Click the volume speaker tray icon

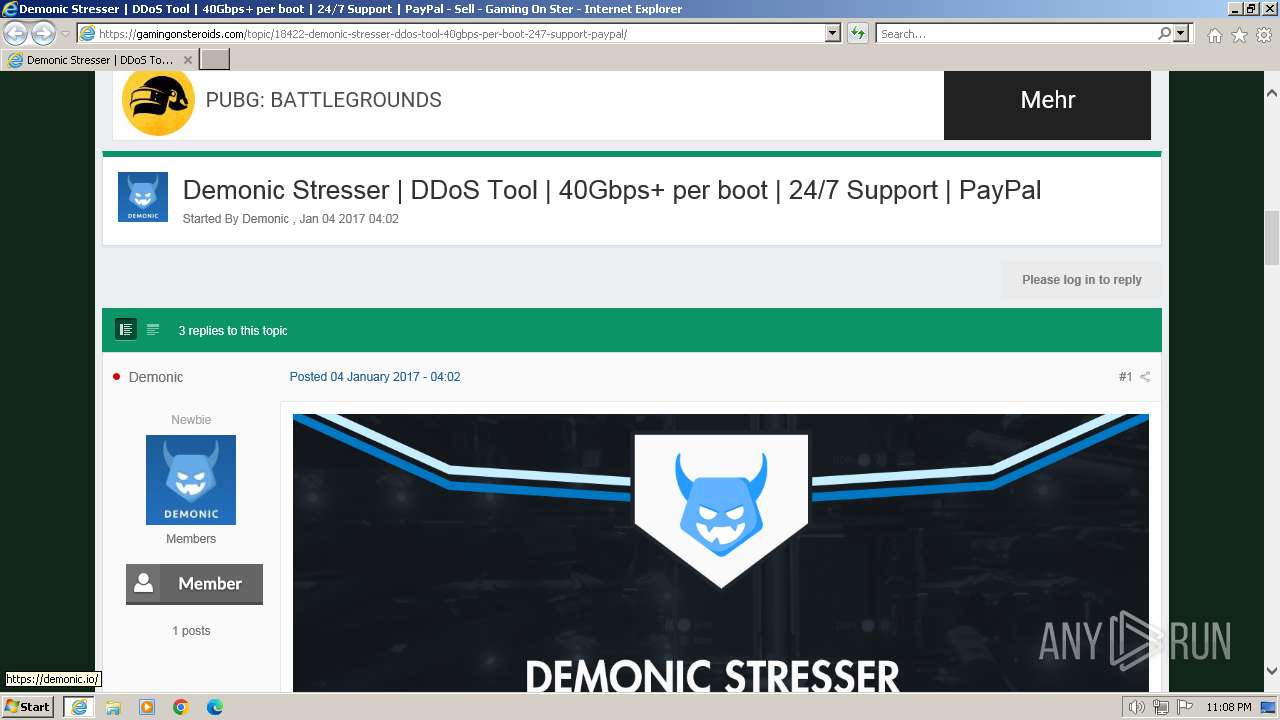coord(1137,708)
